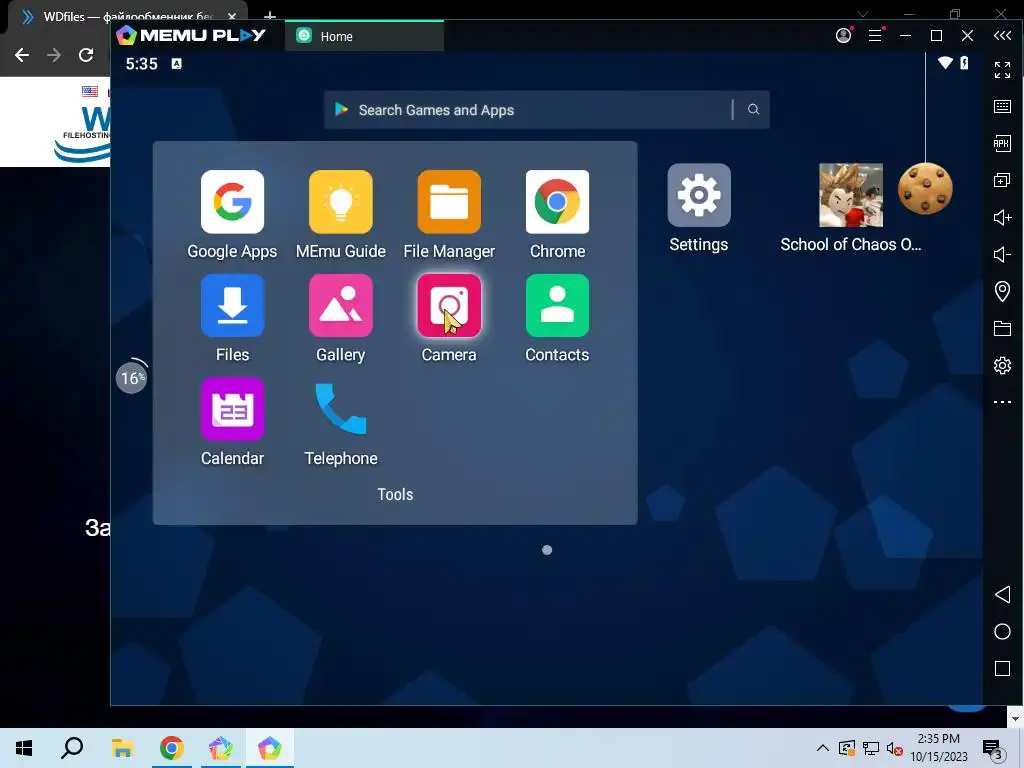Show hidden system tray icons
The image size is (1024, 768).
[x=823, y=748]
